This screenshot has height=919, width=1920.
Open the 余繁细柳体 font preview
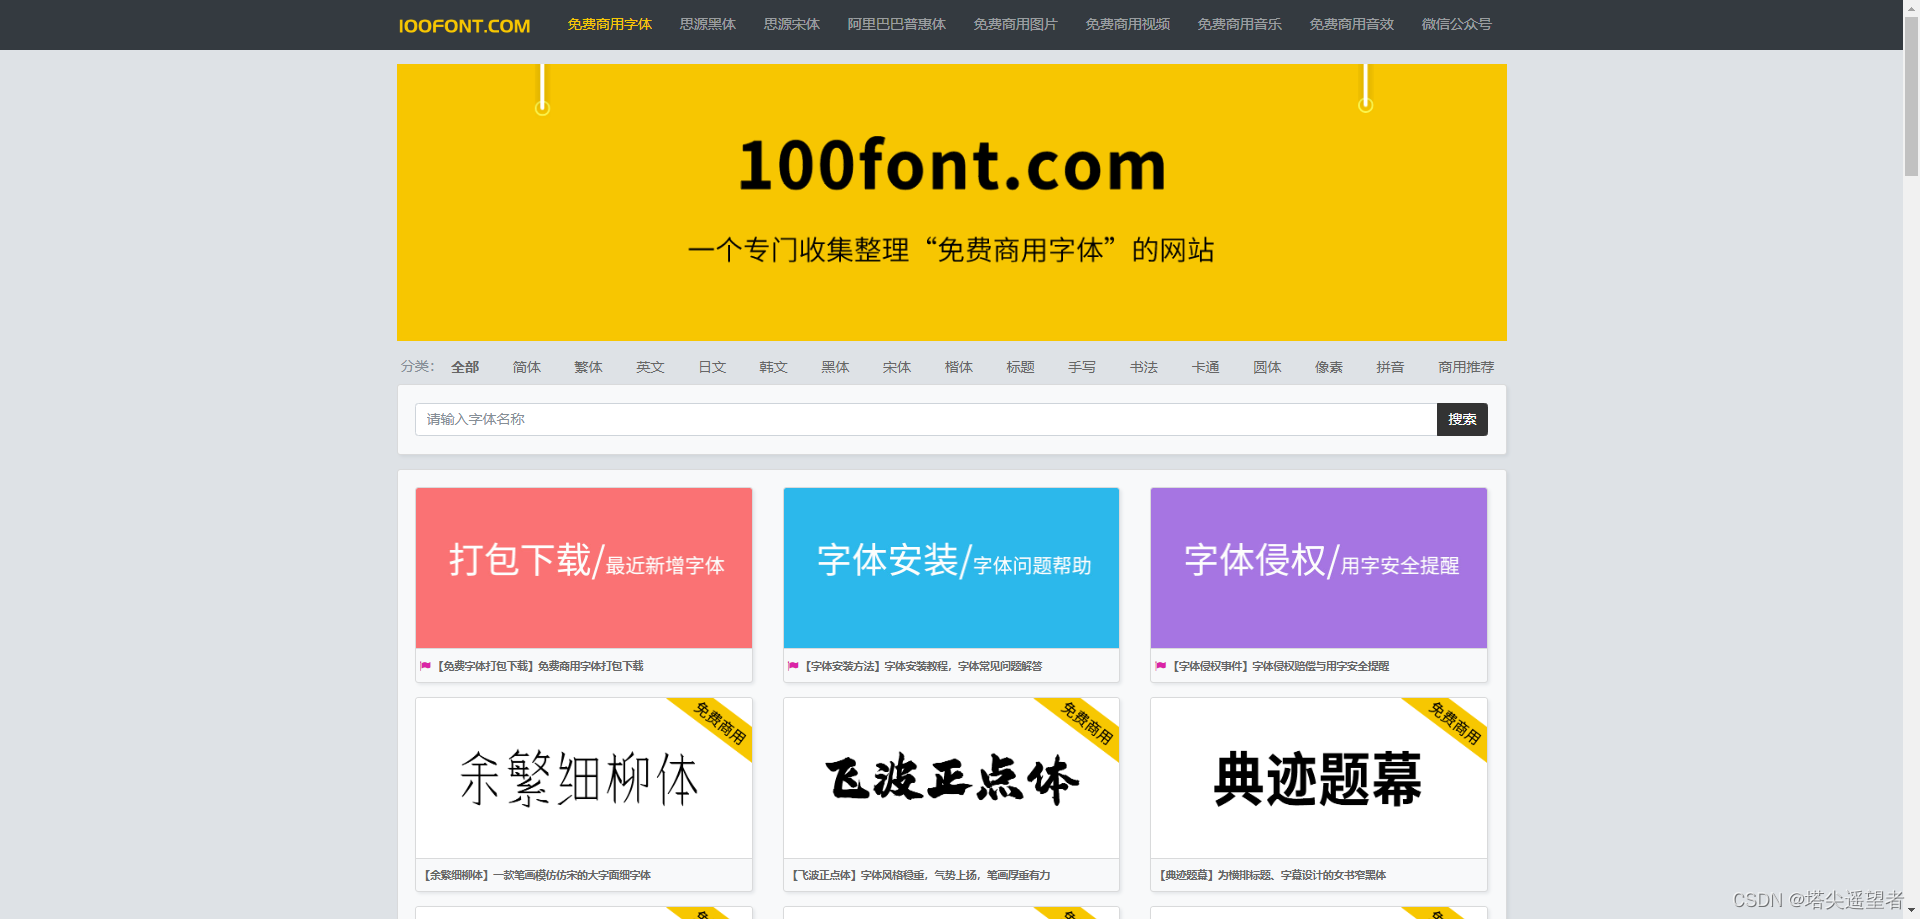pos(584,778)
